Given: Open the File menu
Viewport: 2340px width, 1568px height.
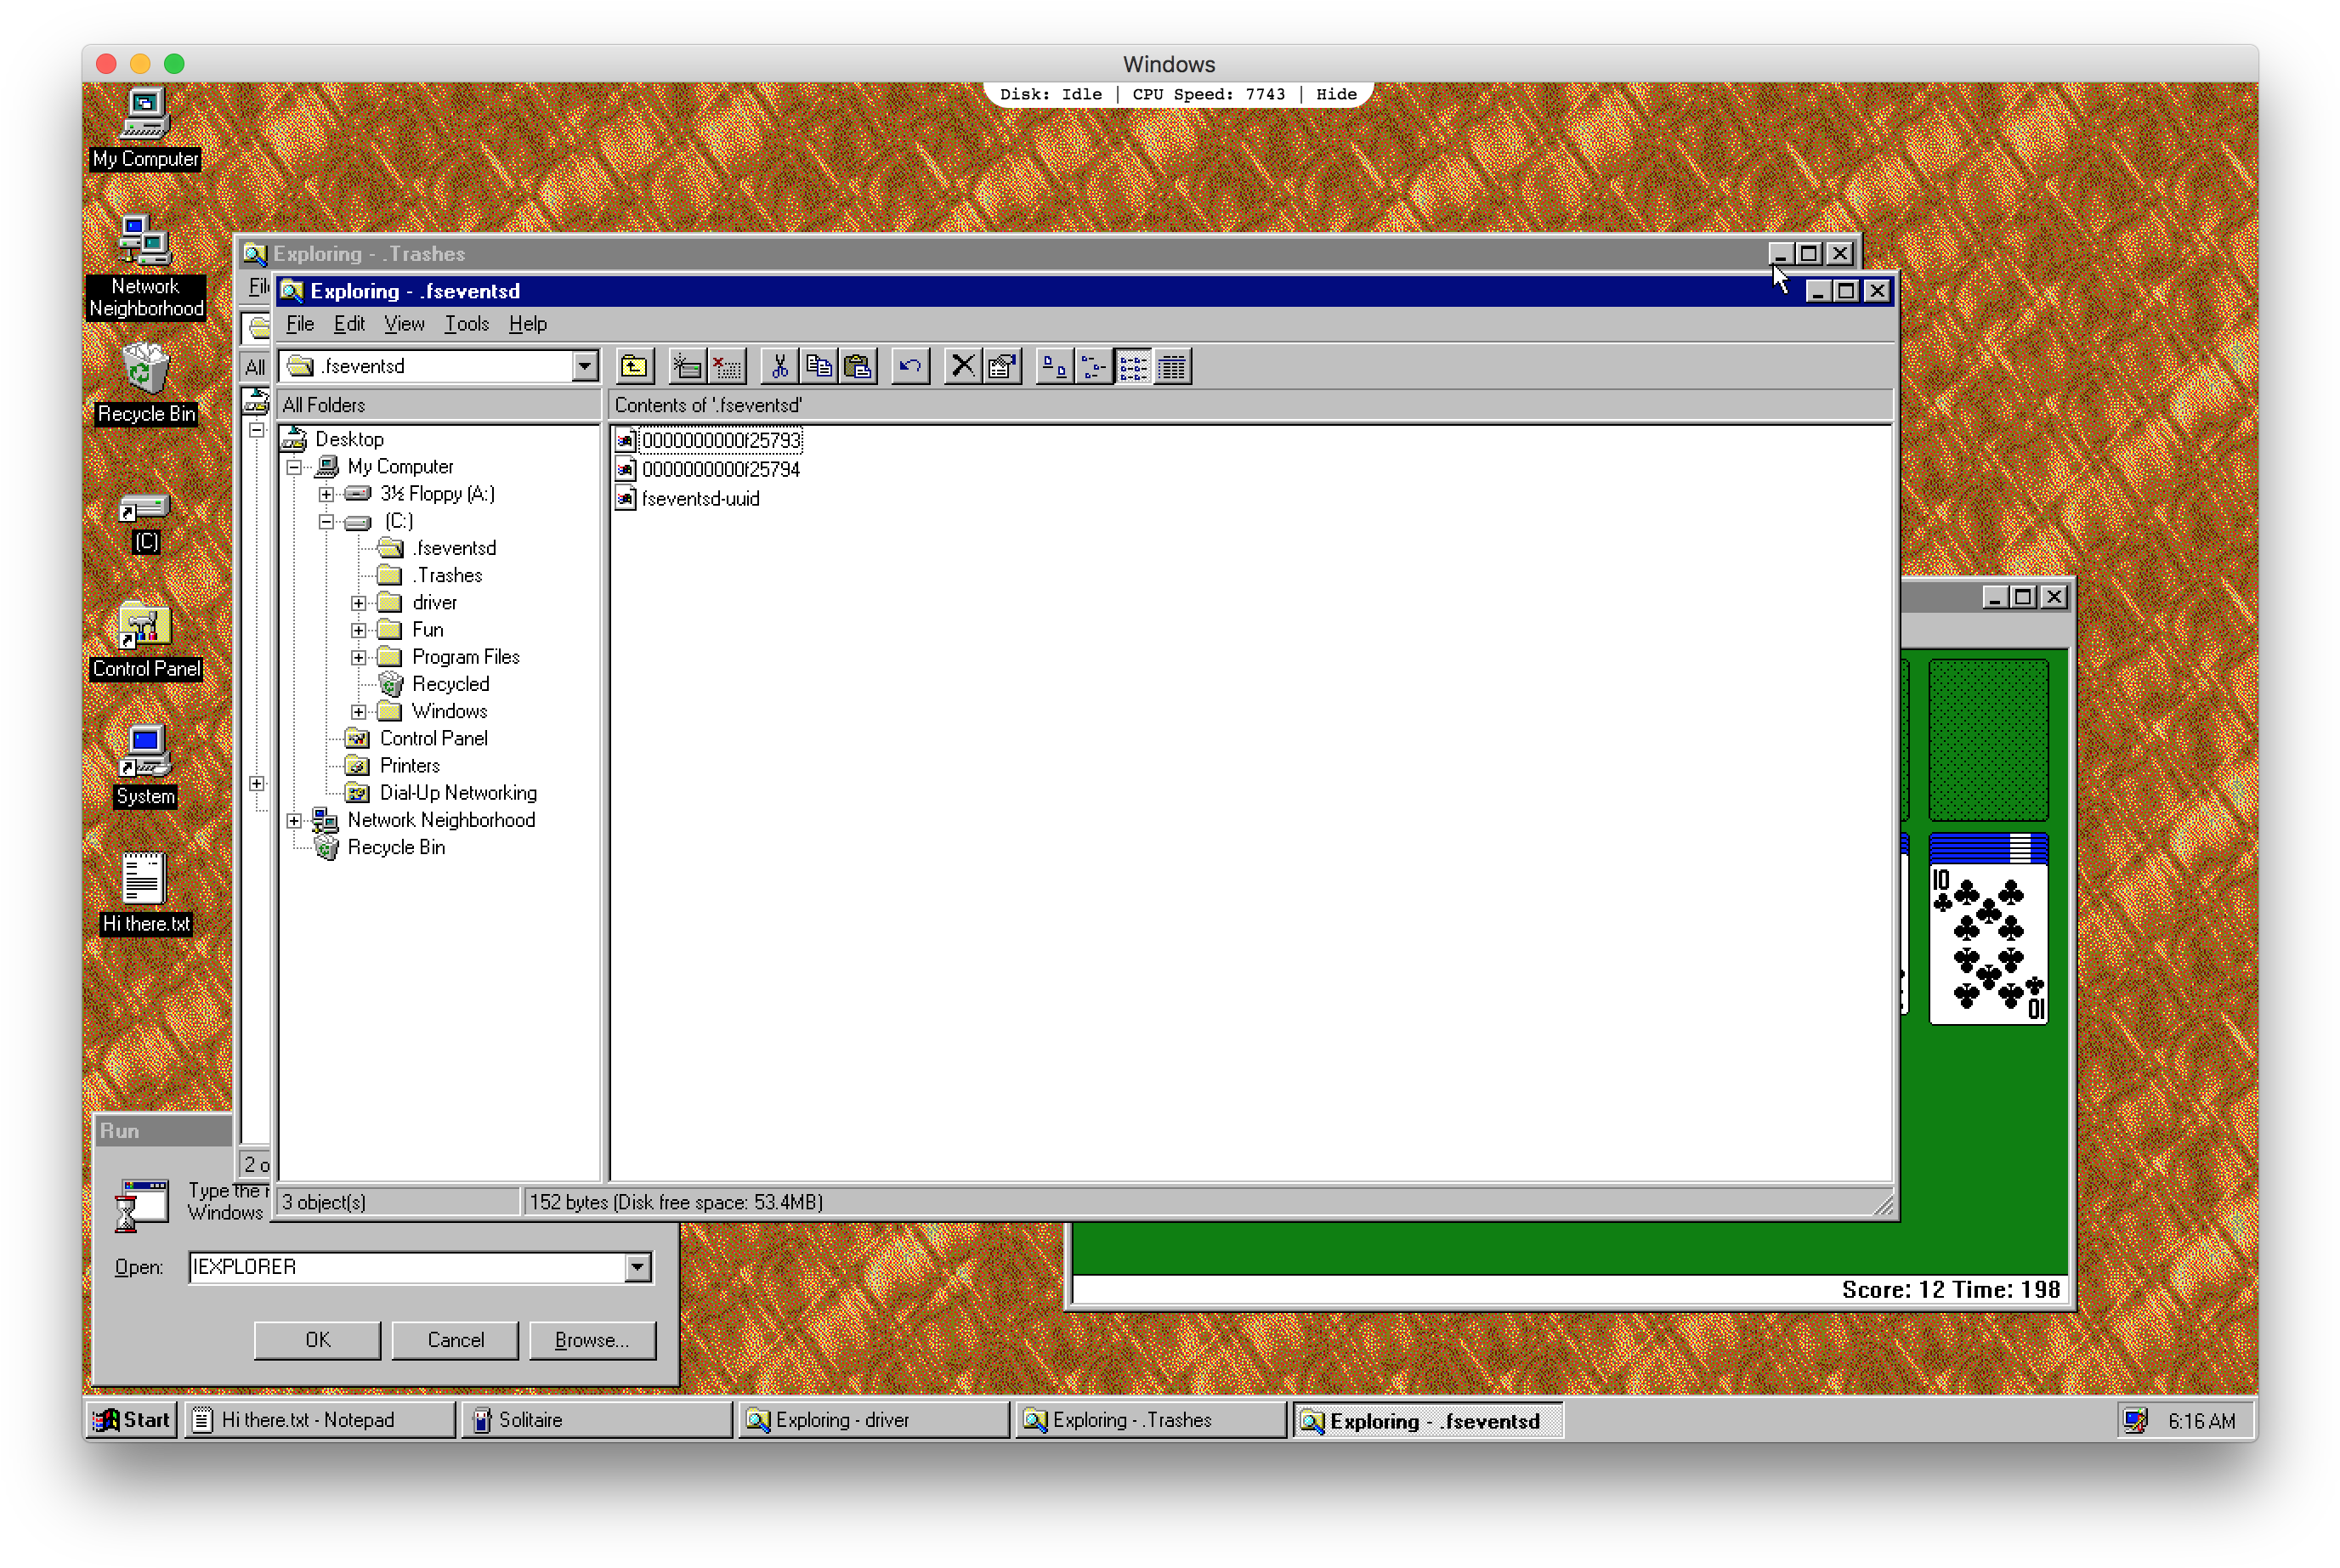Looking at the screenshot, I should pyautogui.click(x=300, y=324).
